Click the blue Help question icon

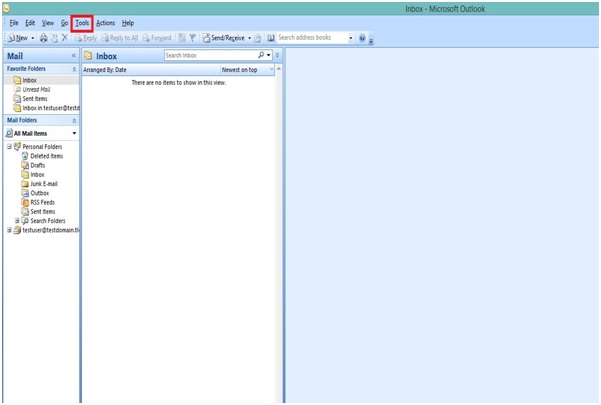[362, 38]
